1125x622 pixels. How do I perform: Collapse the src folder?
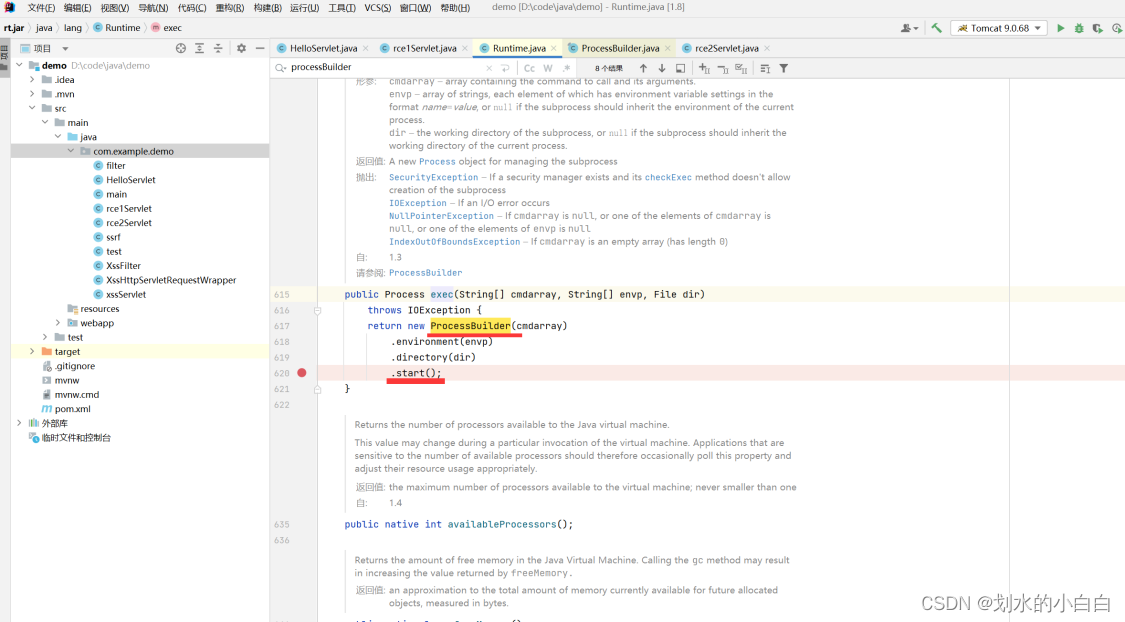(x=32, y=108)
